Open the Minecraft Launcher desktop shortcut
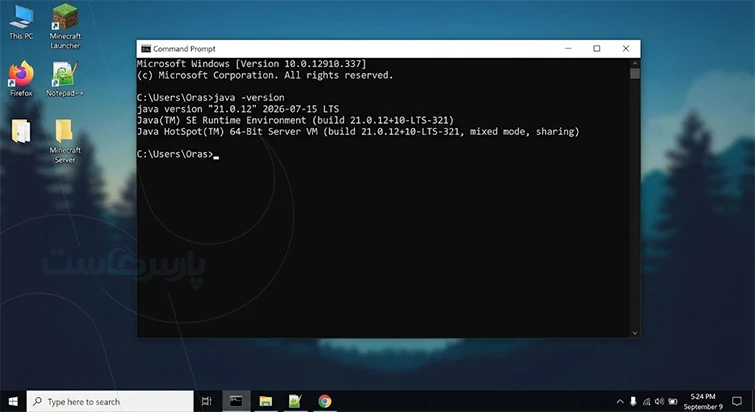The image size is (755, 412). 65,26
